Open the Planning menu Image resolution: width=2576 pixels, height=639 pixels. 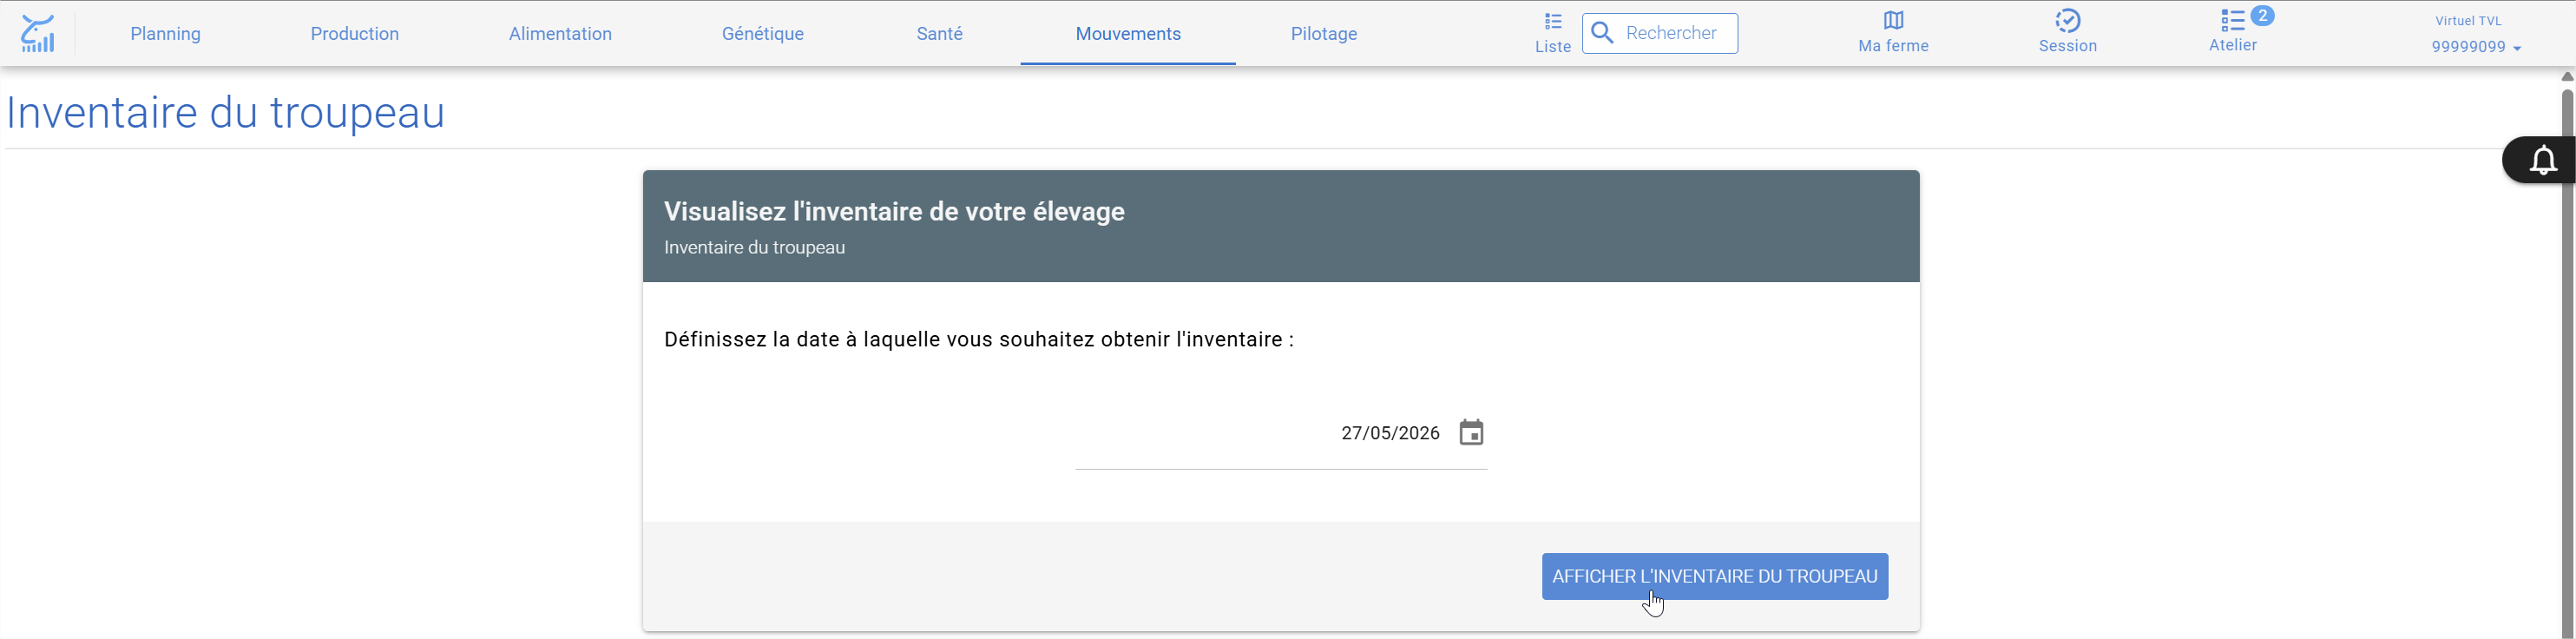(166, 34)
